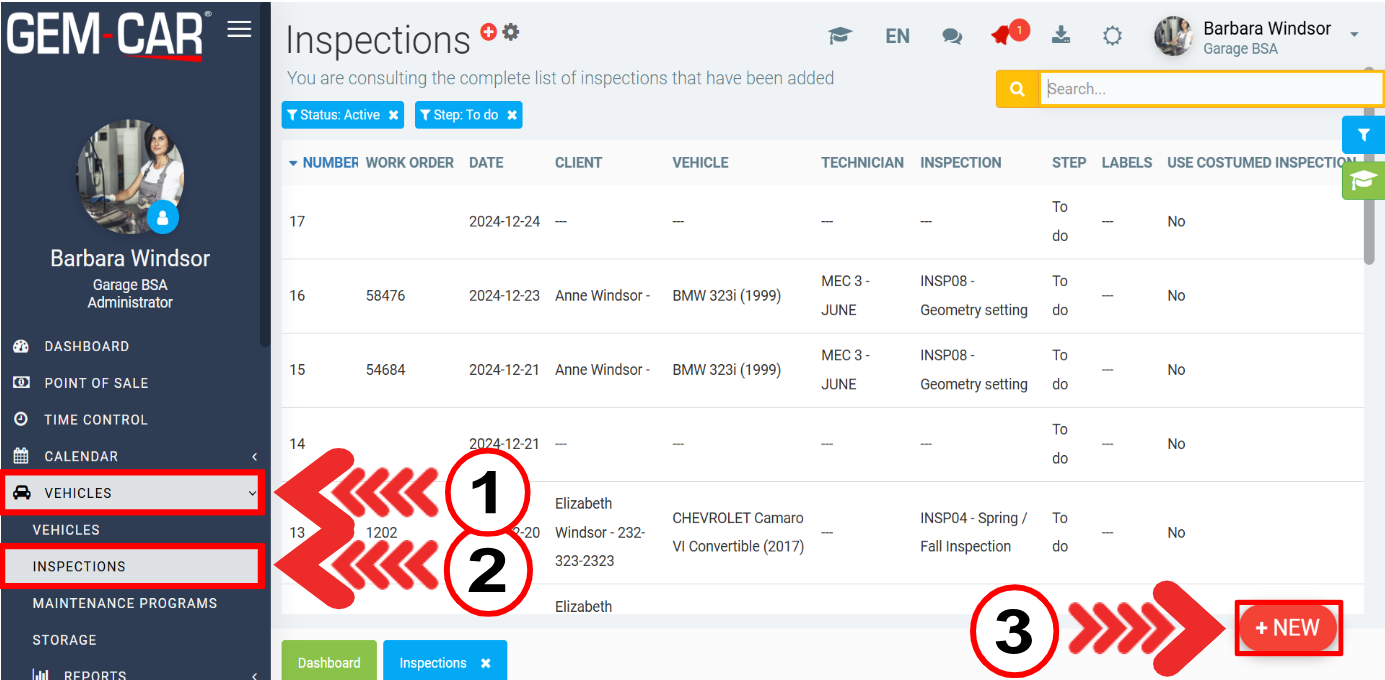The image size is (1385, 680).
Task: Open the gear settings icon beside Inspections title
Action: point(511,32)
